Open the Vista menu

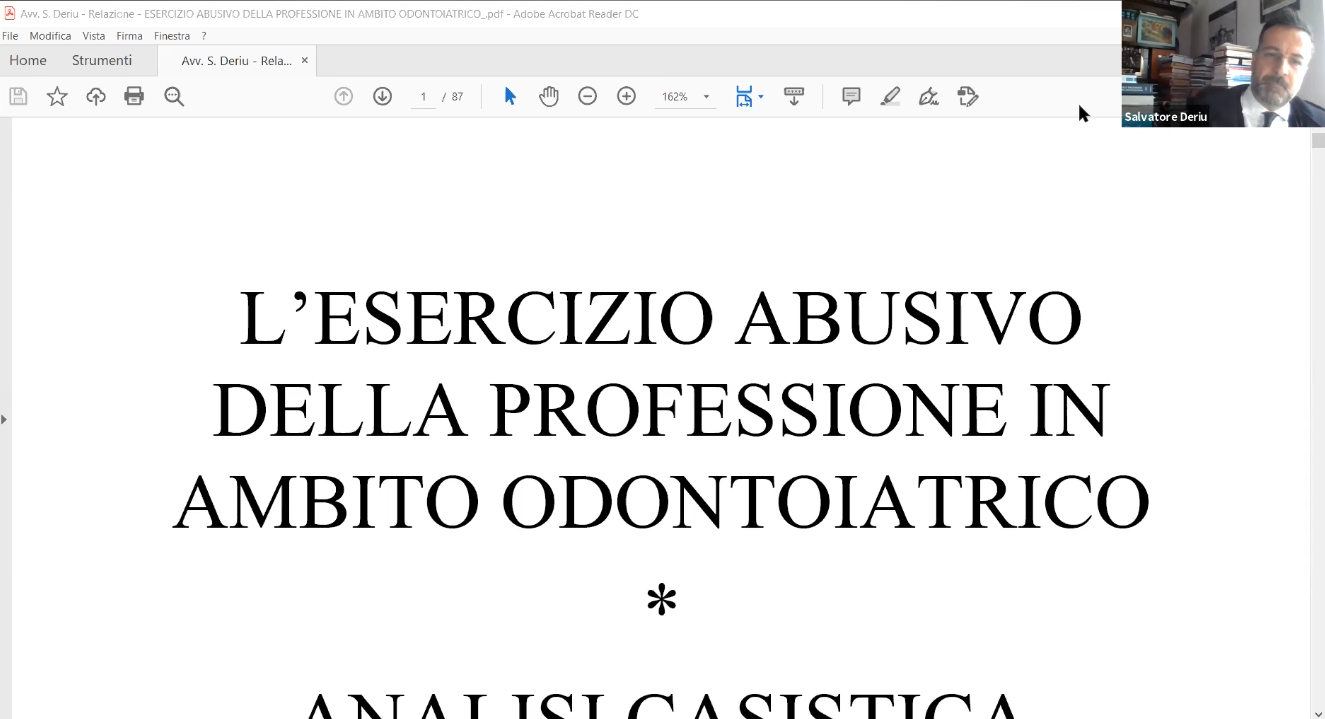pyautogui.click(x=94, y=36)
